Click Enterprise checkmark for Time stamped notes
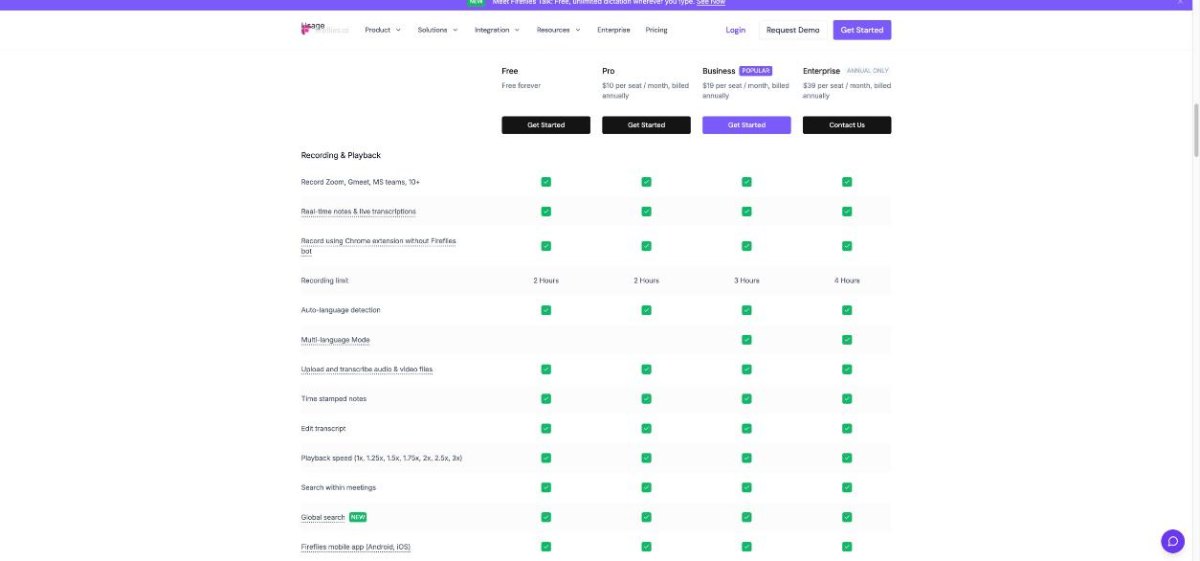1200x561 pixels. [847, 399]
